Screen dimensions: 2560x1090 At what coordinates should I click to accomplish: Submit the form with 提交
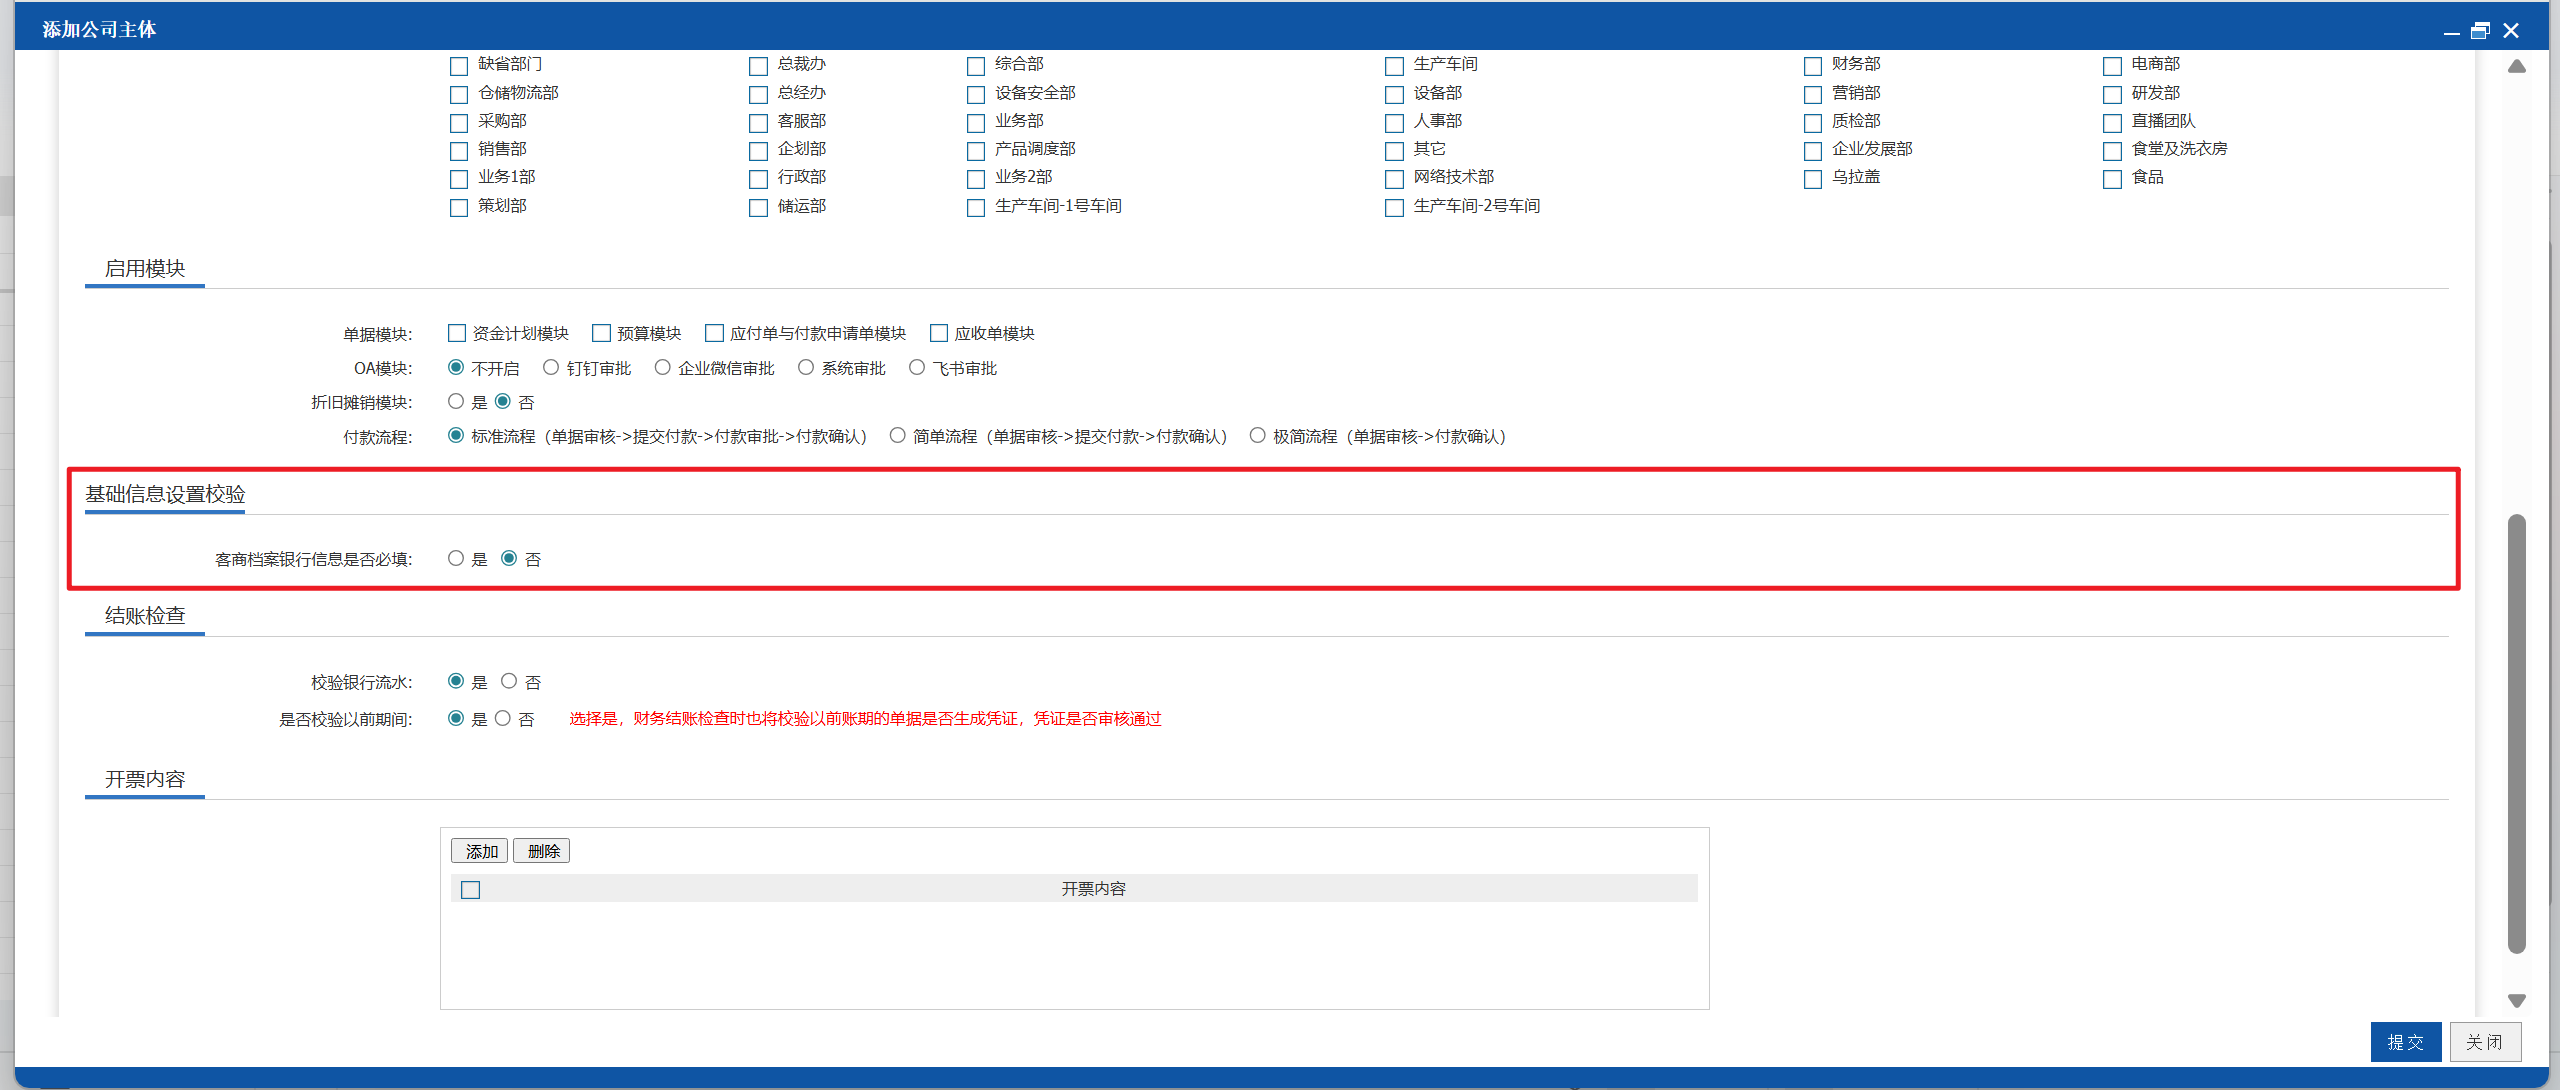click(x=2406, y=1042)
